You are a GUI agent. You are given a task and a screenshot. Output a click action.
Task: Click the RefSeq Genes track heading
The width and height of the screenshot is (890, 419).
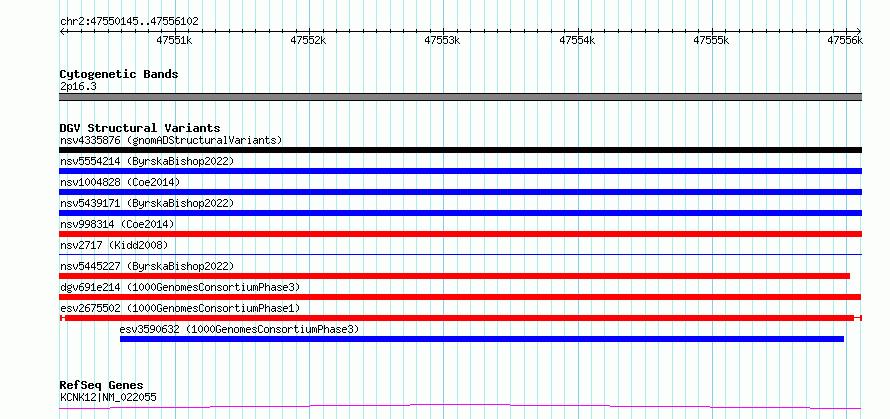[101, 385]
